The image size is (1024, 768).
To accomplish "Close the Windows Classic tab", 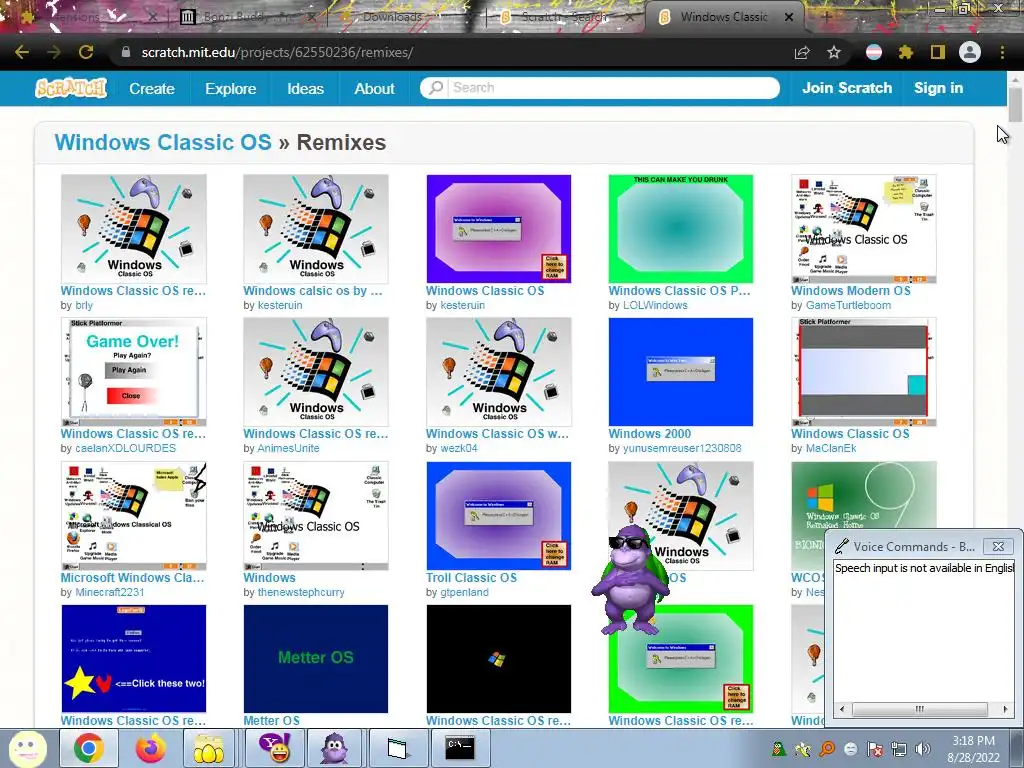I will 789,17.
